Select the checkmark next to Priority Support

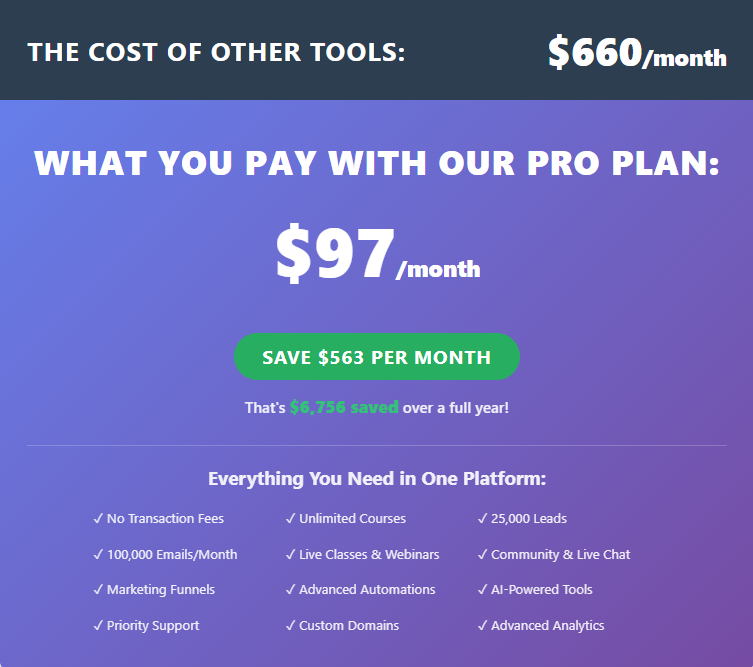pyautogui.click(x=98, y=626)
